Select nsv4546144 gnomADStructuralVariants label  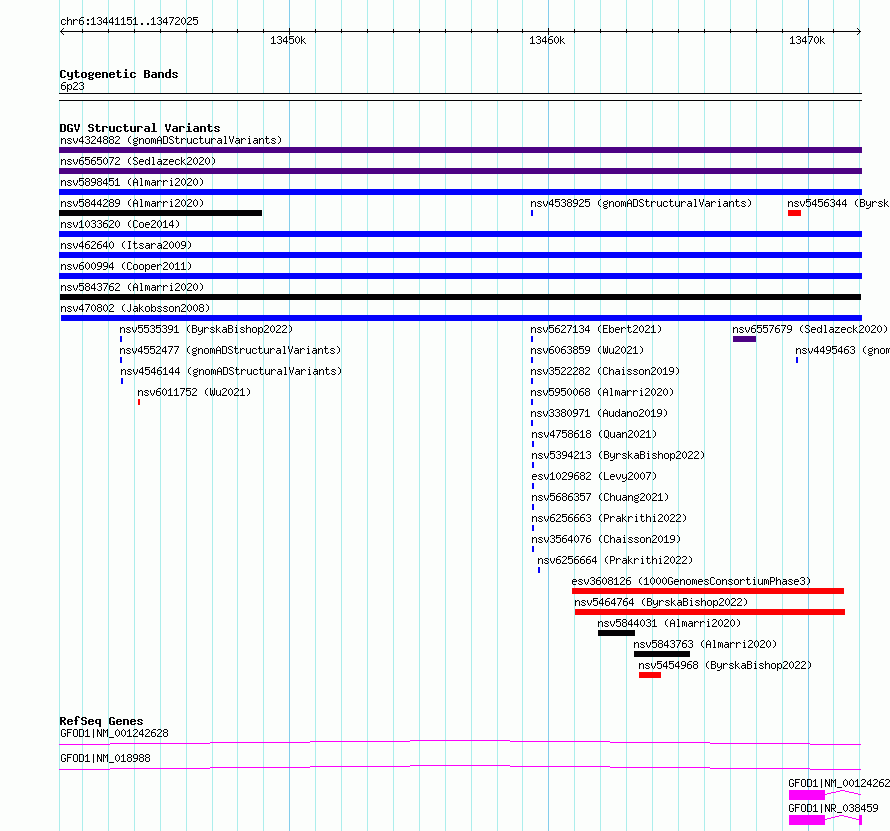point(231,371)
